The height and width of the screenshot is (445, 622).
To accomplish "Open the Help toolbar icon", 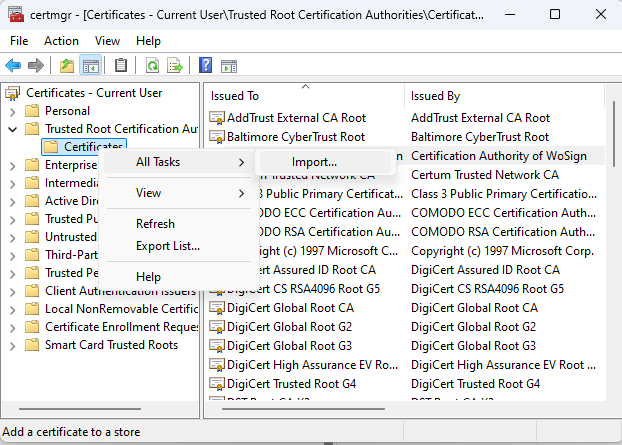I will point(205,66).
